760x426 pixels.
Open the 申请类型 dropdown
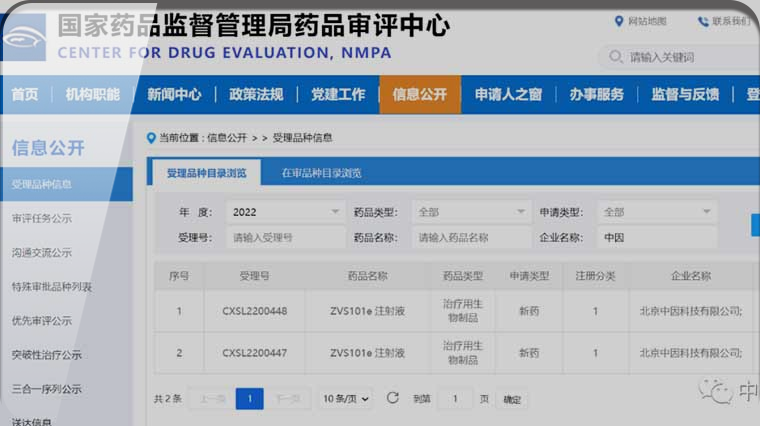point(657,212)
